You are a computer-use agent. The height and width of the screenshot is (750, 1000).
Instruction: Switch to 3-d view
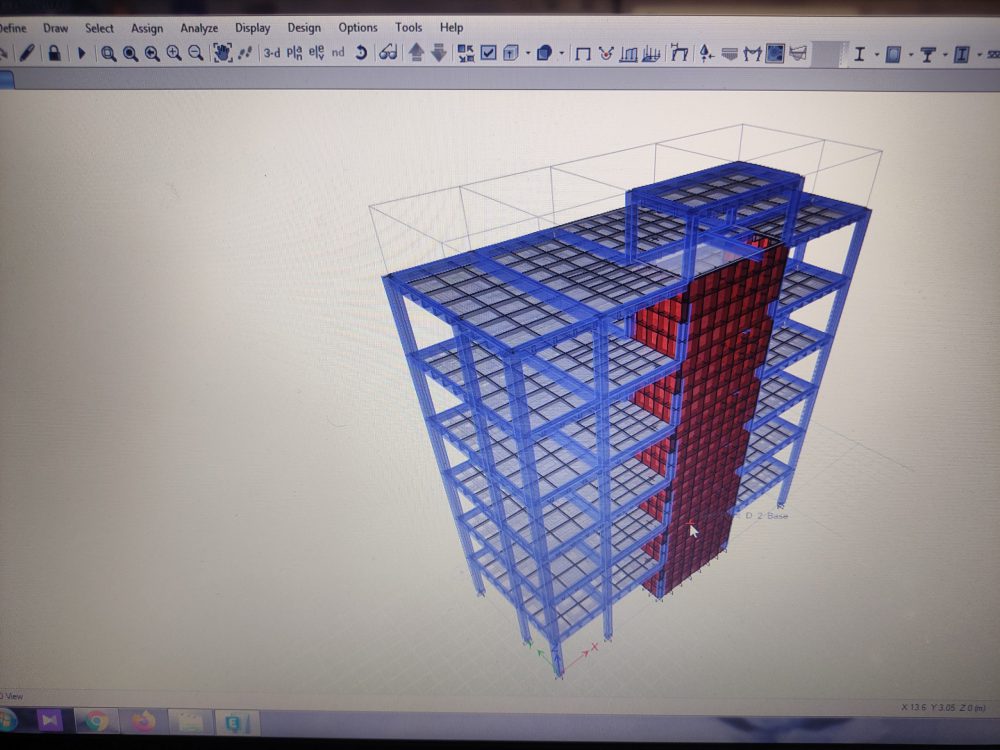coord(271,54)
